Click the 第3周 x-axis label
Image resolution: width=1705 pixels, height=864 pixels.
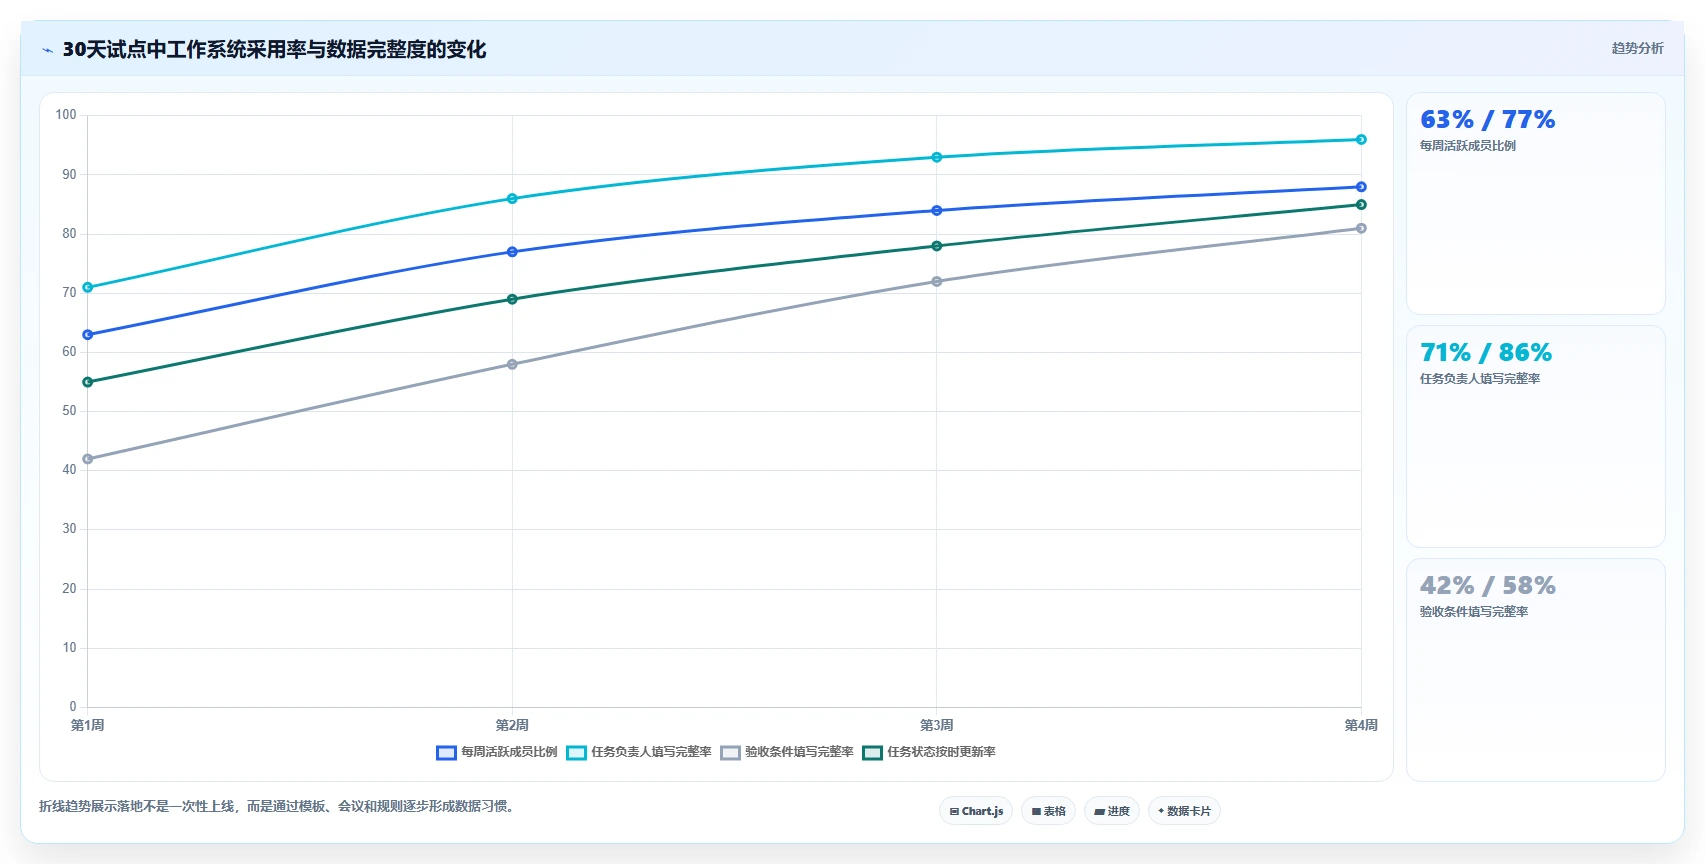pos(937,725)
